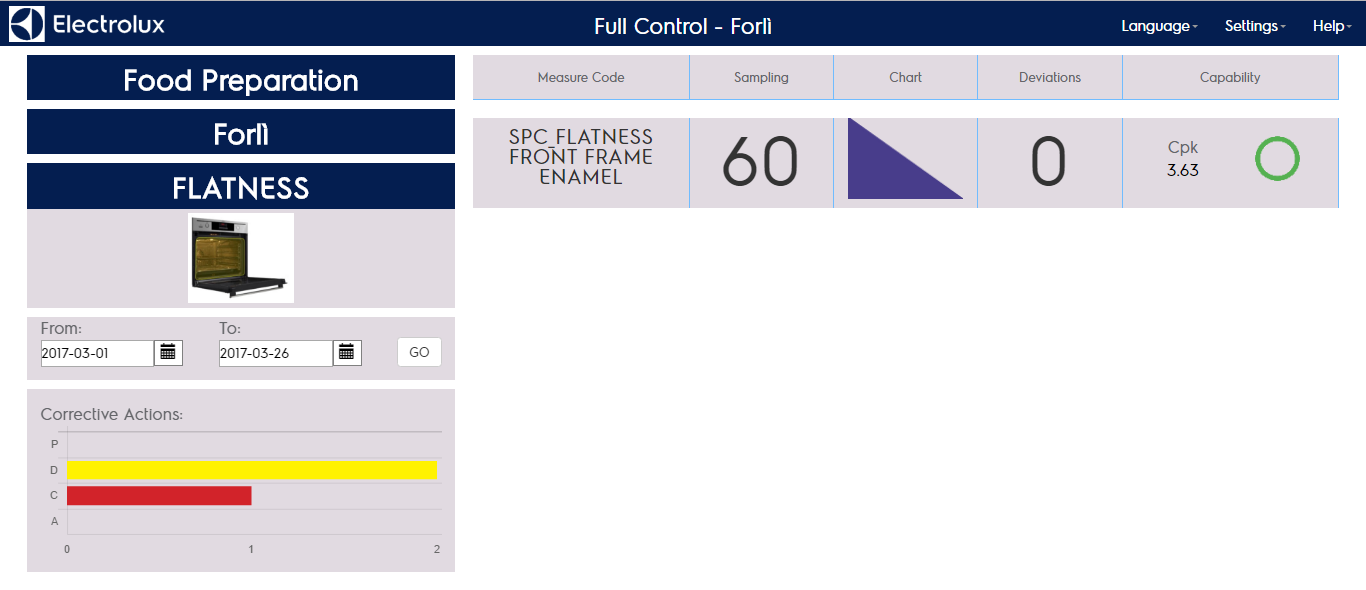Open the Help dropdown menu
The width and height of the screenshot is (1366, 590).
(1332, 26)
